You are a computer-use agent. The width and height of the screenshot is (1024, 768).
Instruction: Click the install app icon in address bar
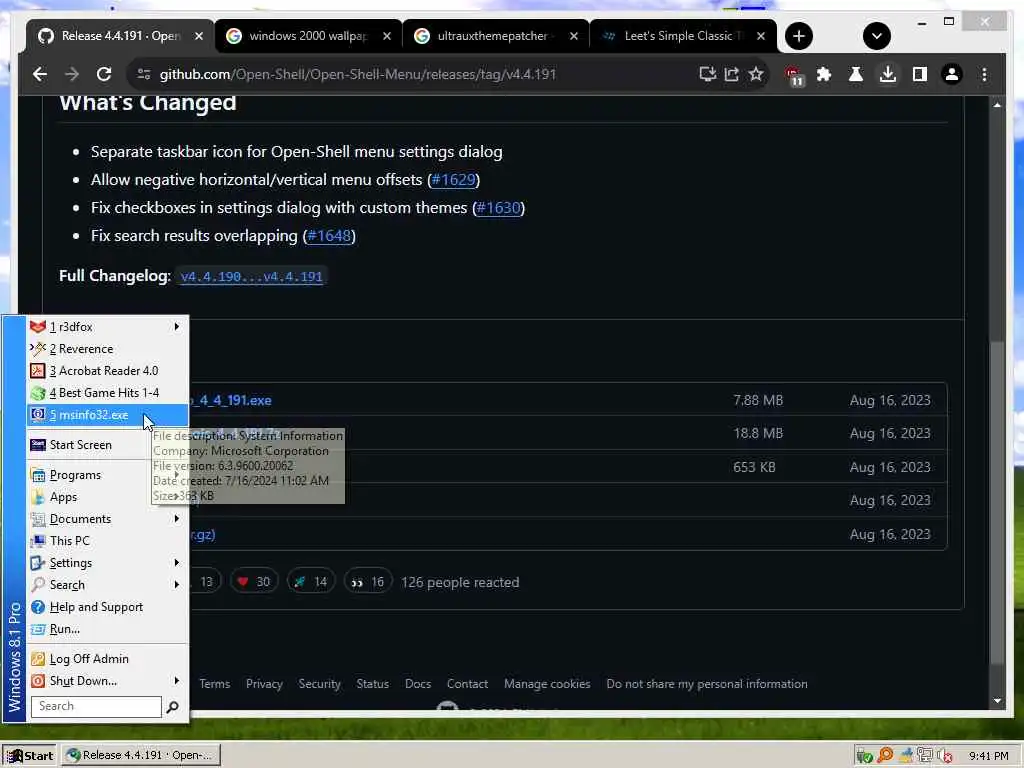click(707, 74)
